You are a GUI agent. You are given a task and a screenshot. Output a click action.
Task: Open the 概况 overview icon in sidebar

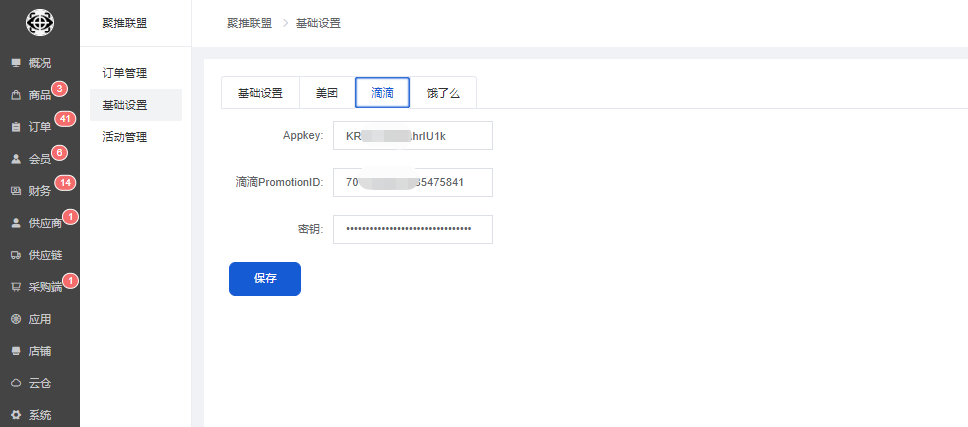click(x=16, y=63)
